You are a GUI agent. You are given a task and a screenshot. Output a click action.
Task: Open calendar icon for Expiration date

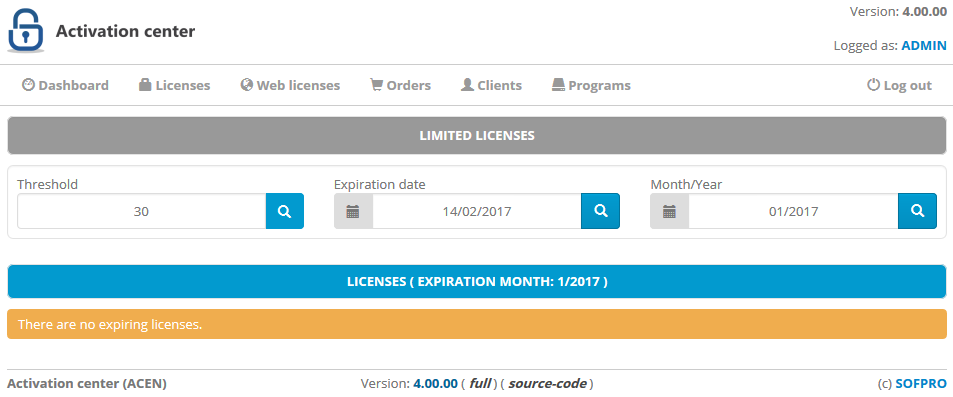(353, 211)
